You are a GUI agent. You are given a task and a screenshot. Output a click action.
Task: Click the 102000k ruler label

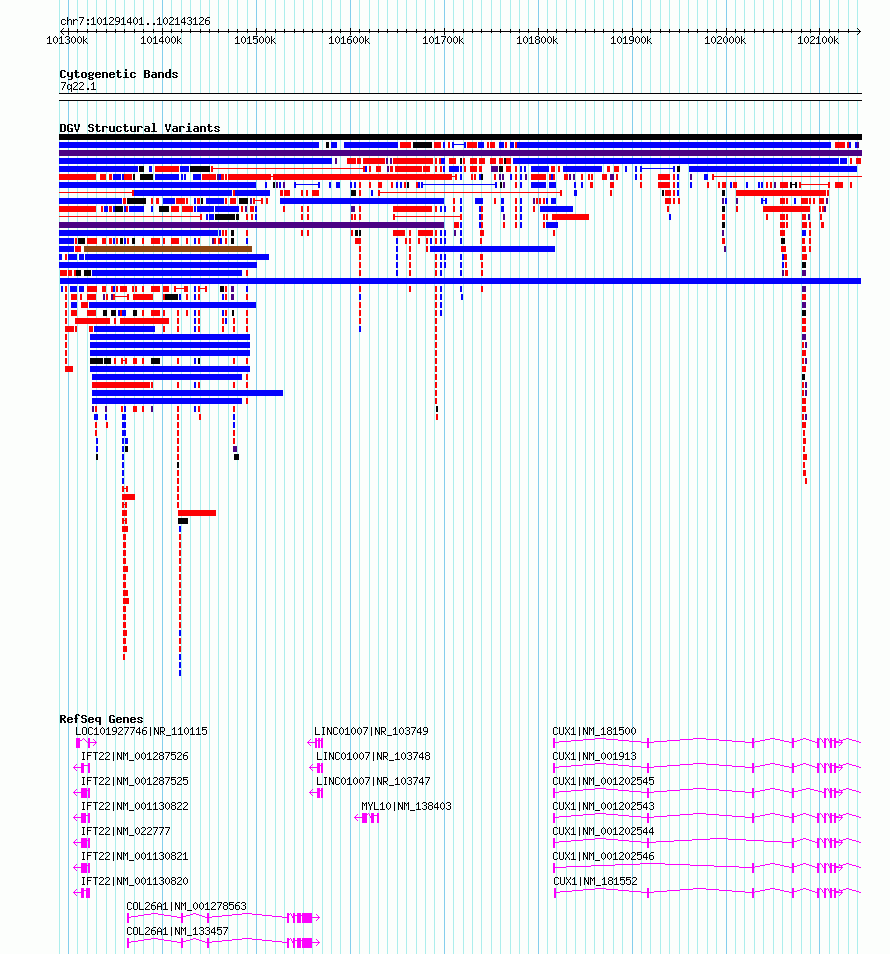[725, 40]
